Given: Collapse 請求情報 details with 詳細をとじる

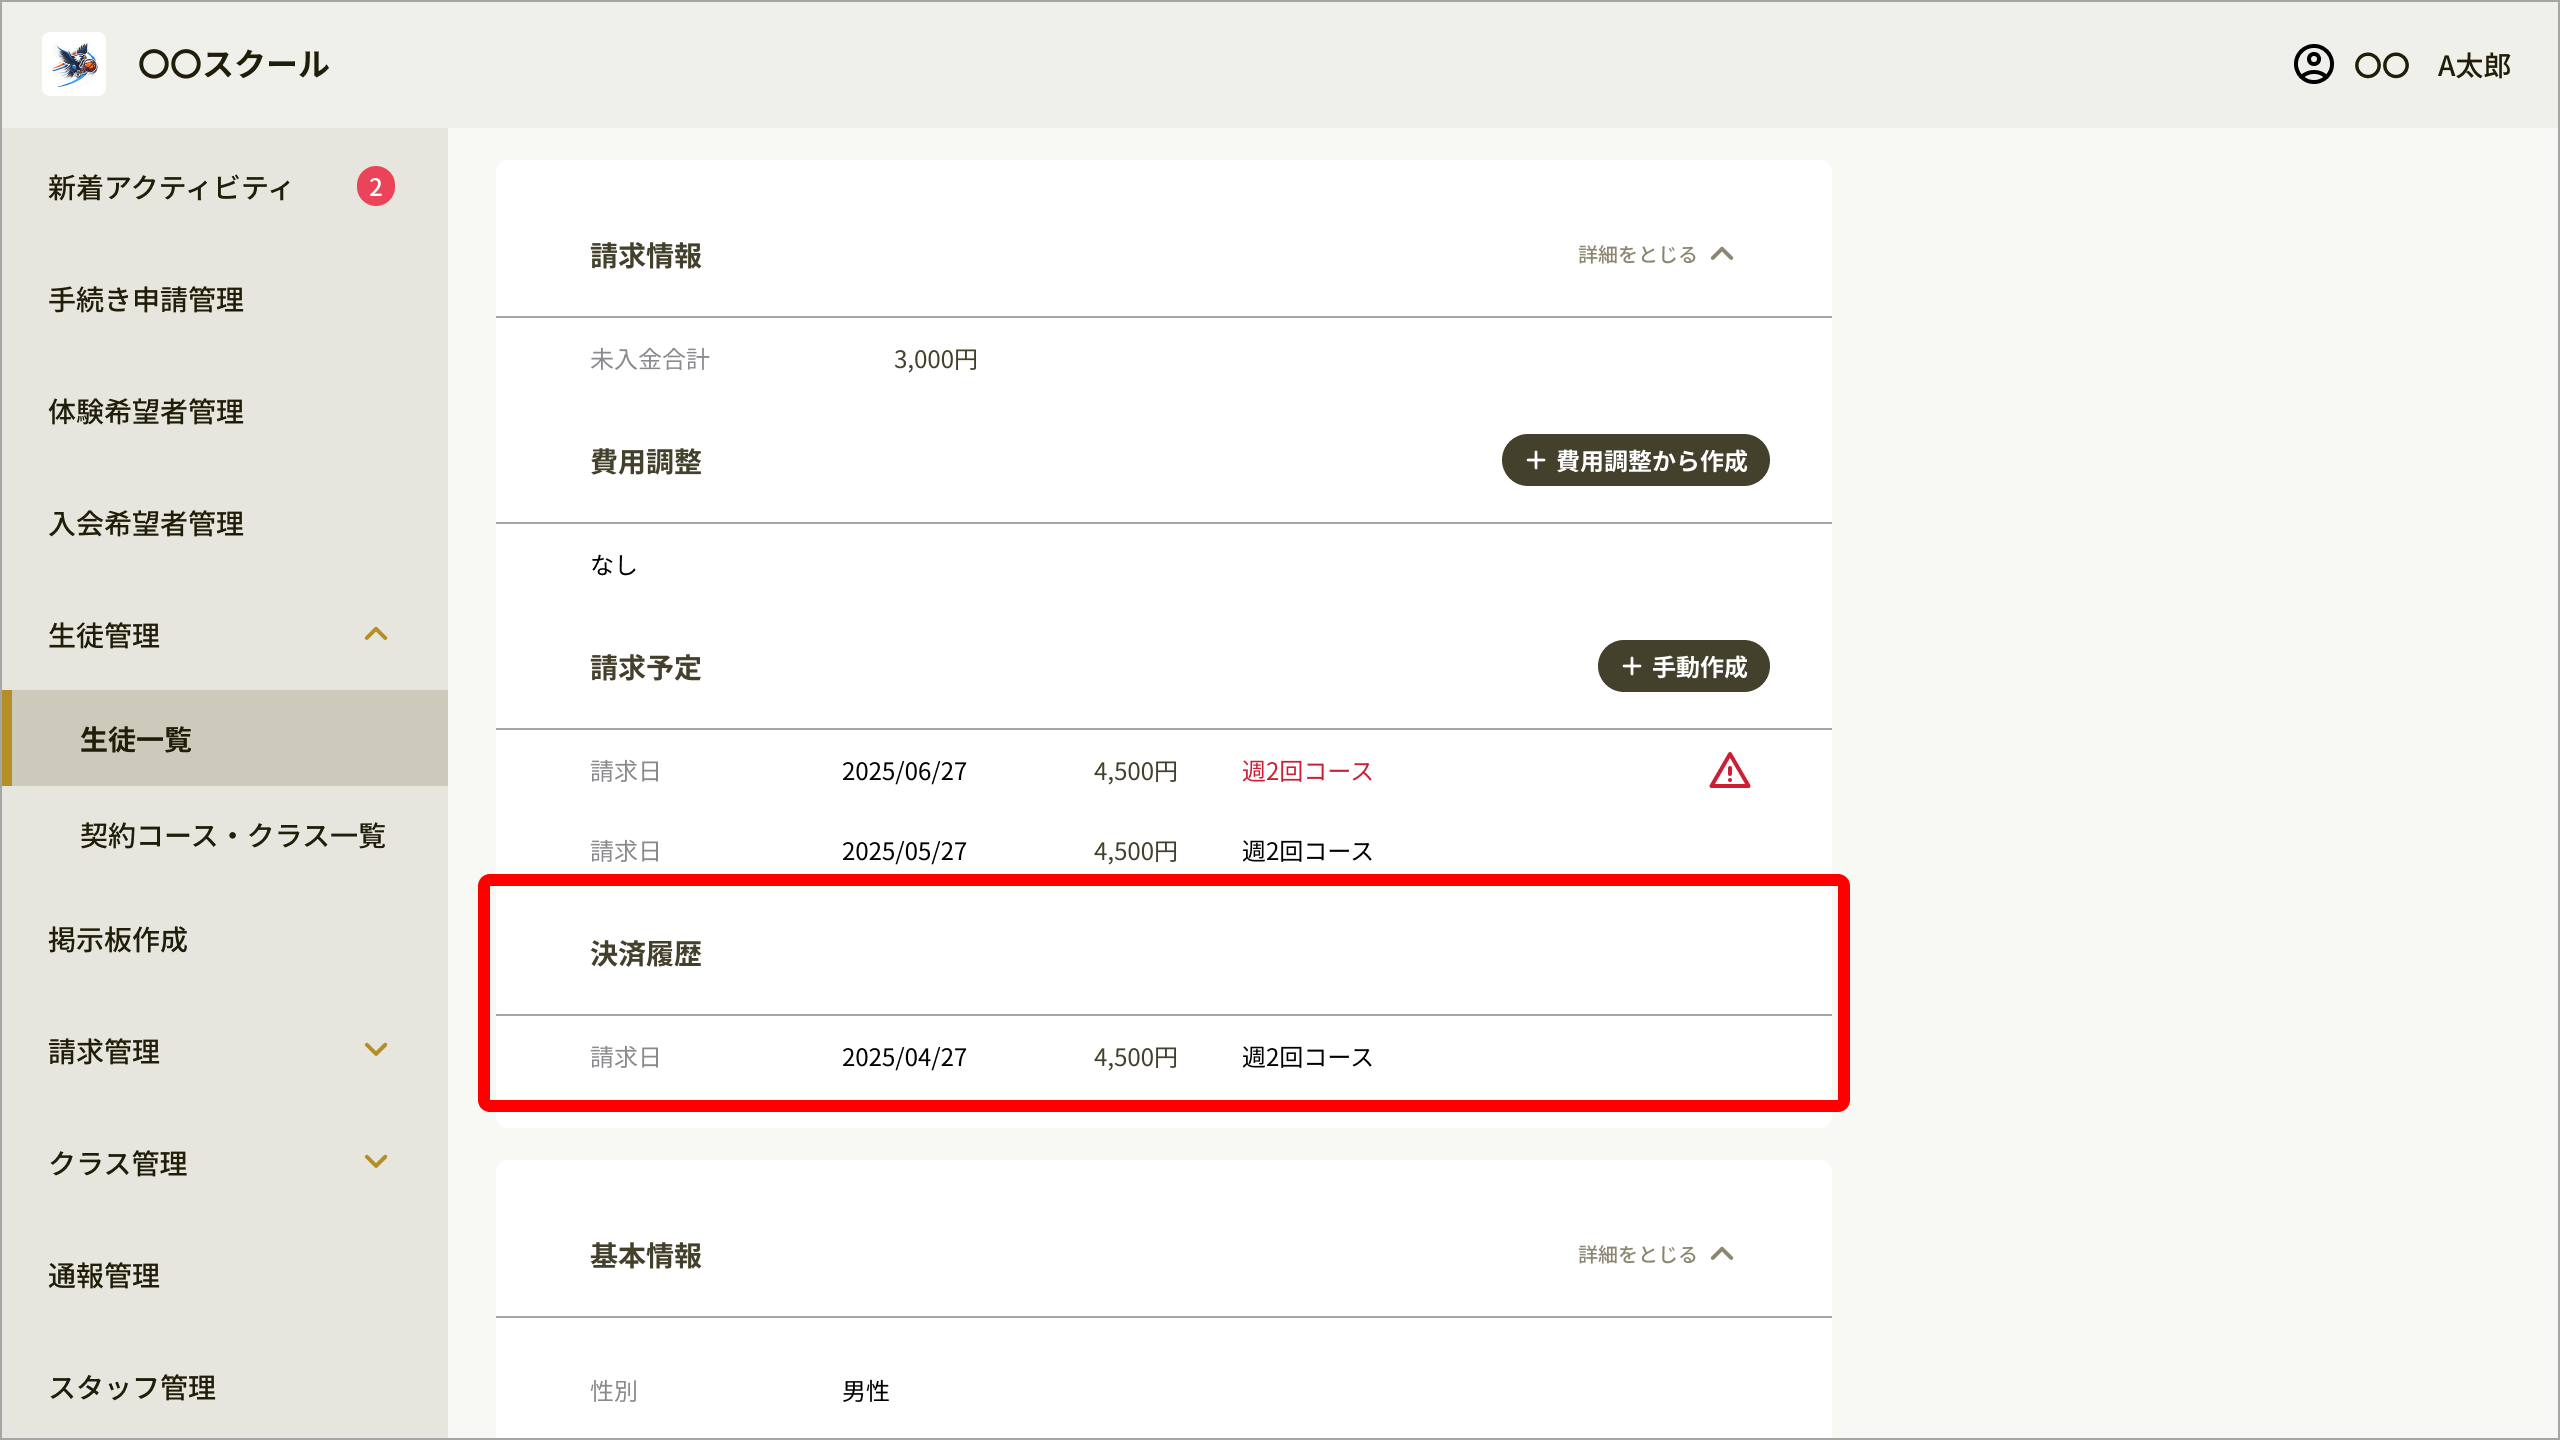Looking at the screenshot, I should pos(1656,254).
